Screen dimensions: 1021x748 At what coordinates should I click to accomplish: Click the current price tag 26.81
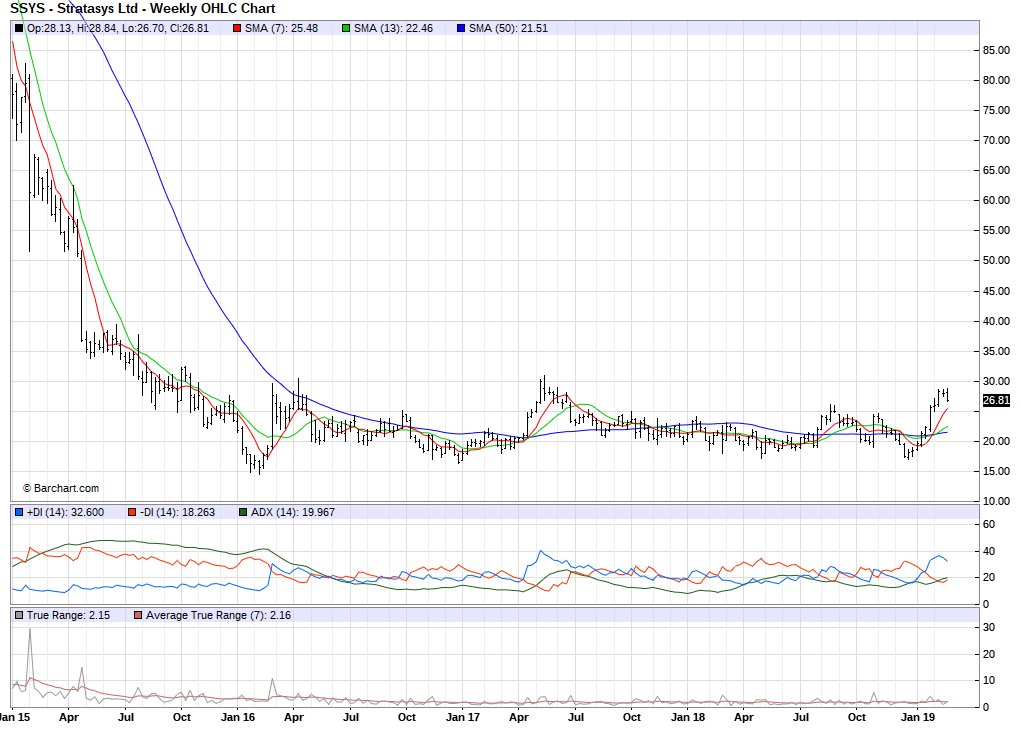996,400
